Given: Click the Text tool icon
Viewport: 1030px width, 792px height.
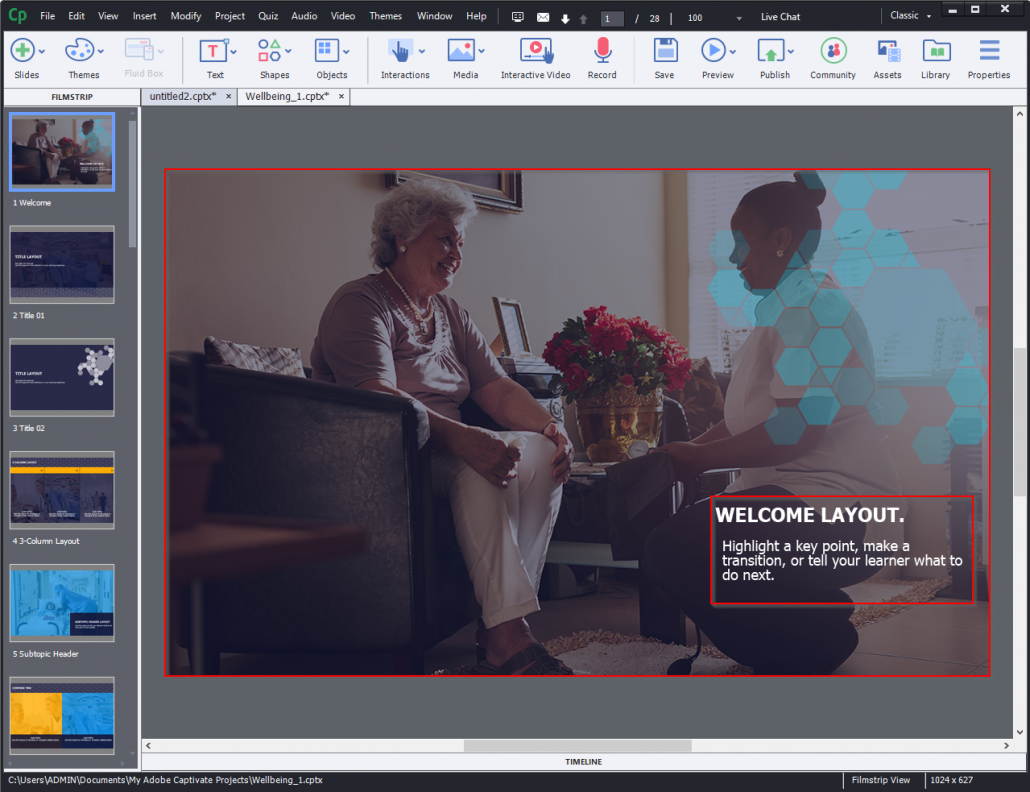Looking at the screenshot, I should (x=213, y=52).
